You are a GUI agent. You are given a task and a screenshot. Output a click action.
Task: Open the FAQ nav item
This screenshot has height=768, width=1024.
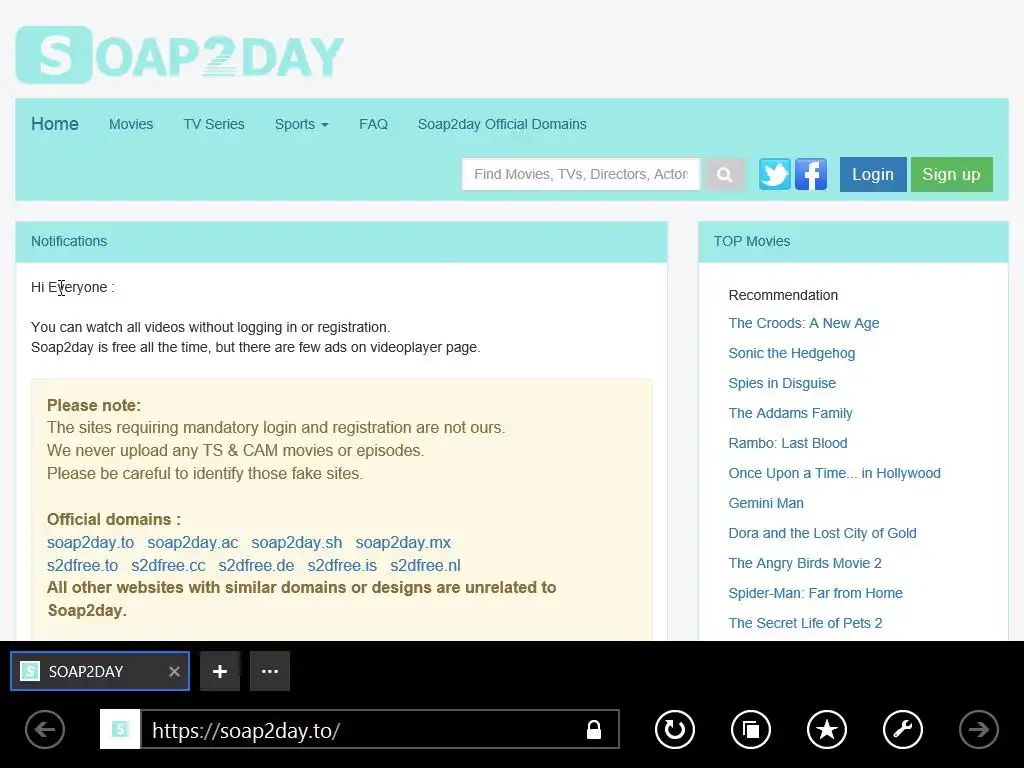374,124
